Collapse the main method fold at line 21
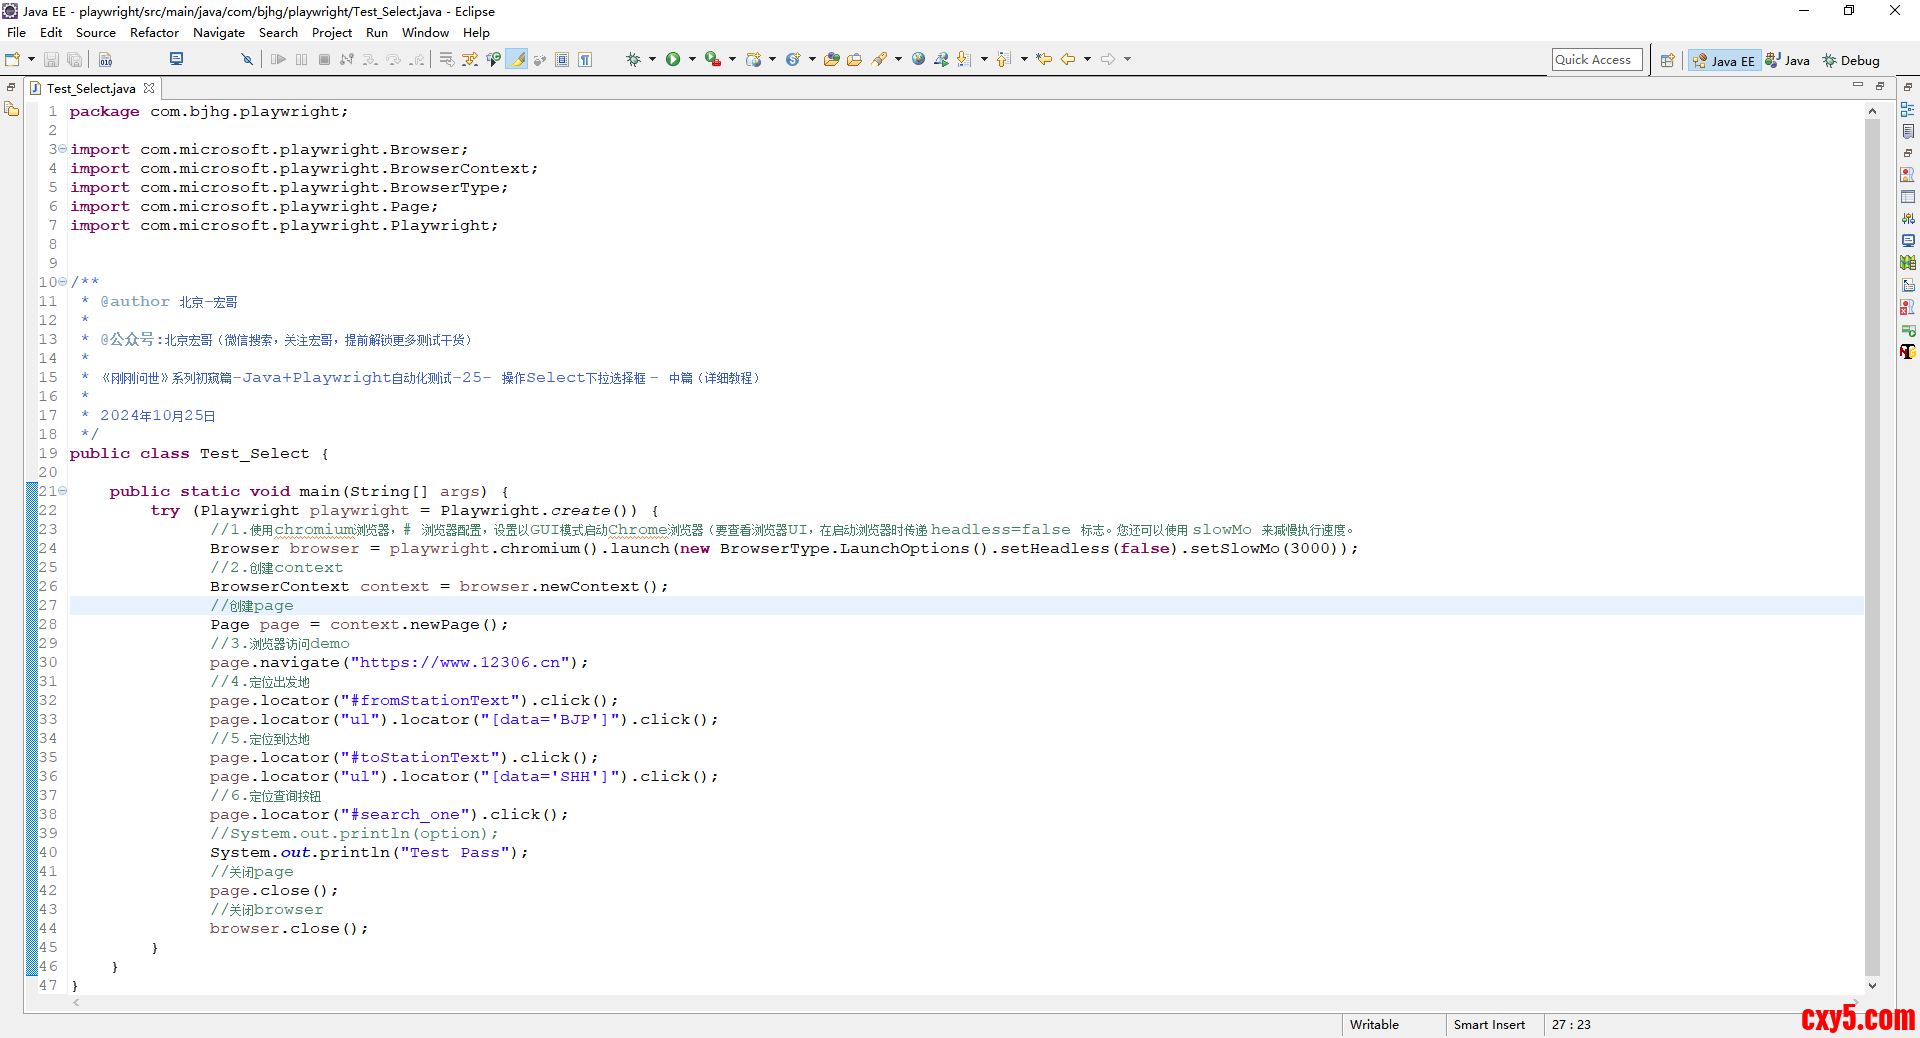Image resolution: width=1920 pixels, height=1038 pixels. 62,491
